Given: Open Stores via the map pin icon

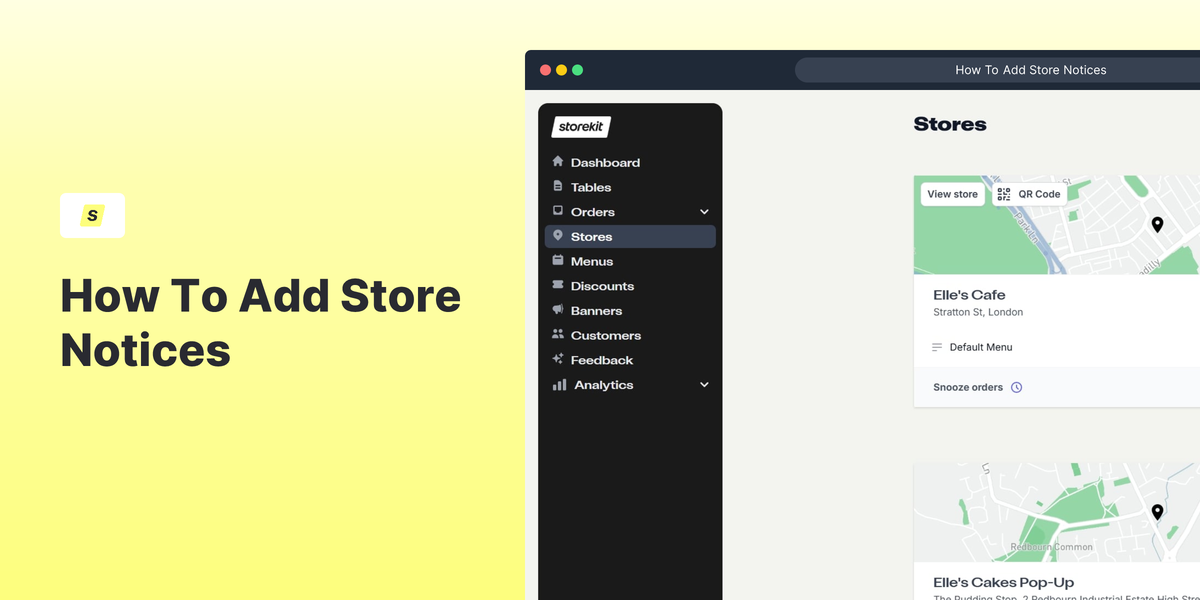Looking at the screenshot, I should coord(559,236).
